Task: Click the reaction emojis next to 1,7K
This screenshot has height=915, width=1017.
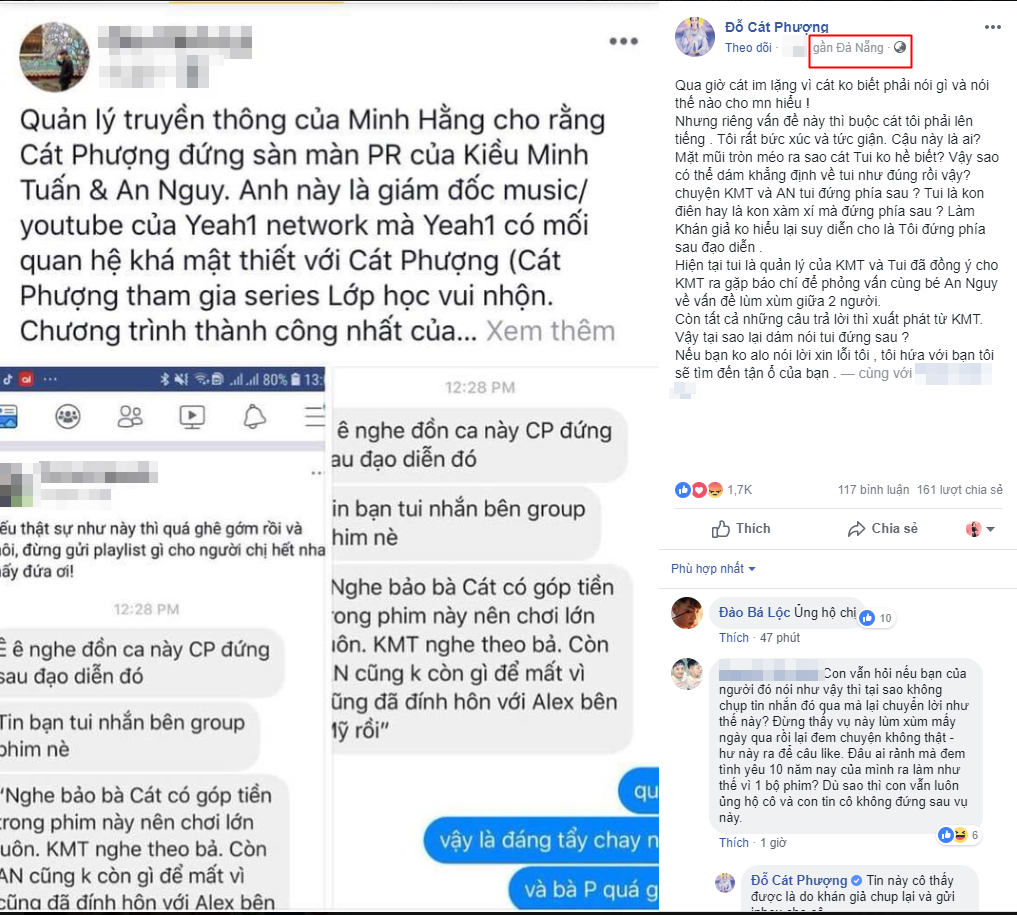Action: [699, 490]
